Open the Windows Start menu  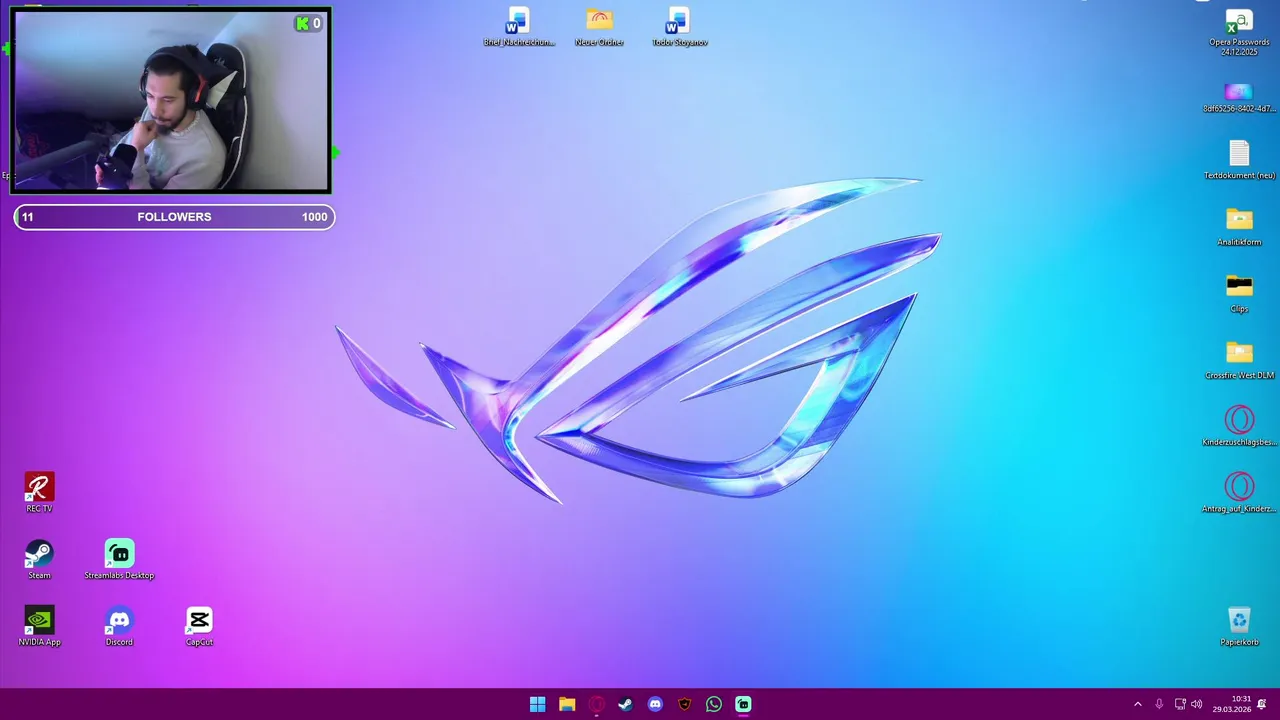[537, 704]
